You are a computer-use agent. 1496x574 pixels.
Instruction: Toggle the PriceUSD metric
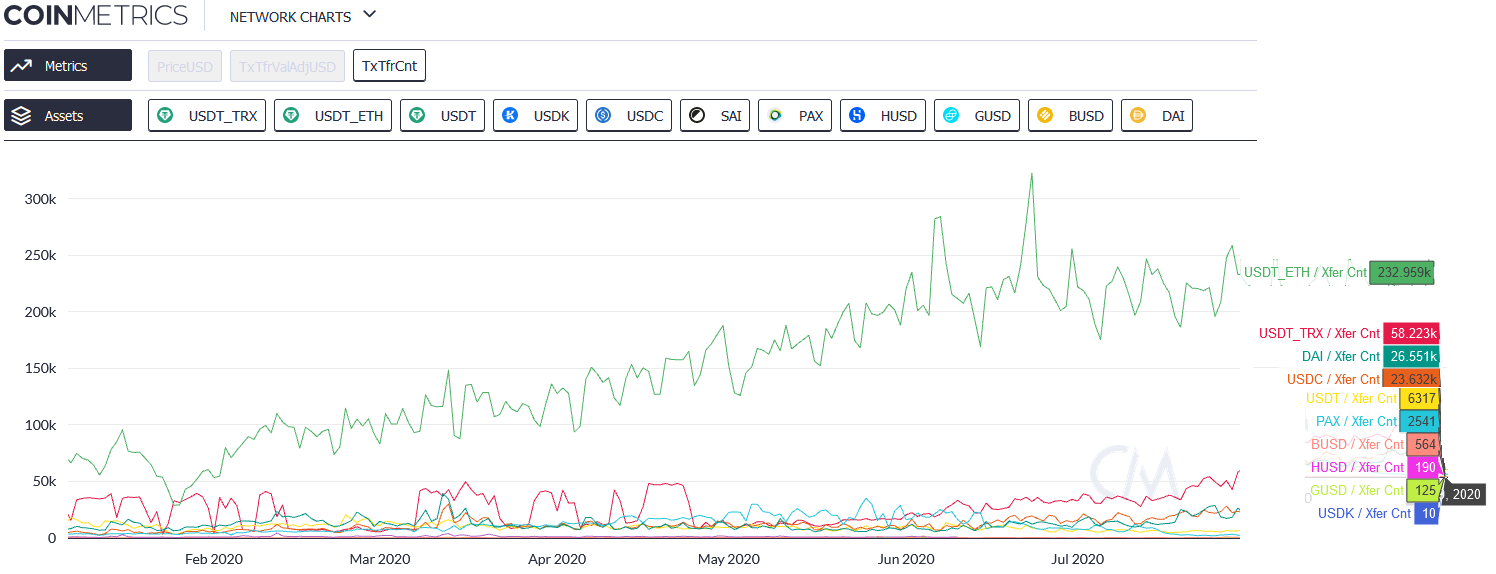[x=185, y=66]
